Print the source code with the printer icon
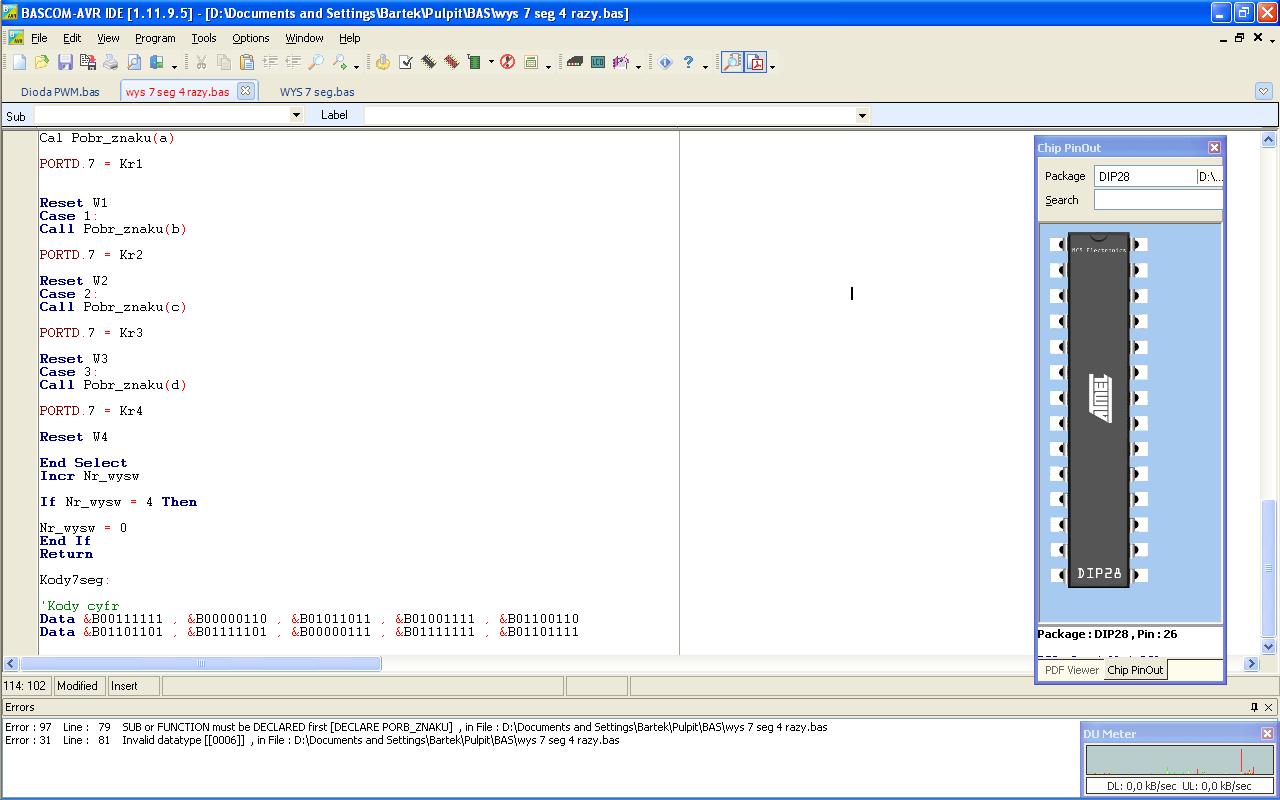Image resolution: width=1280 pixels, height=800 pixels. point(111,63)
